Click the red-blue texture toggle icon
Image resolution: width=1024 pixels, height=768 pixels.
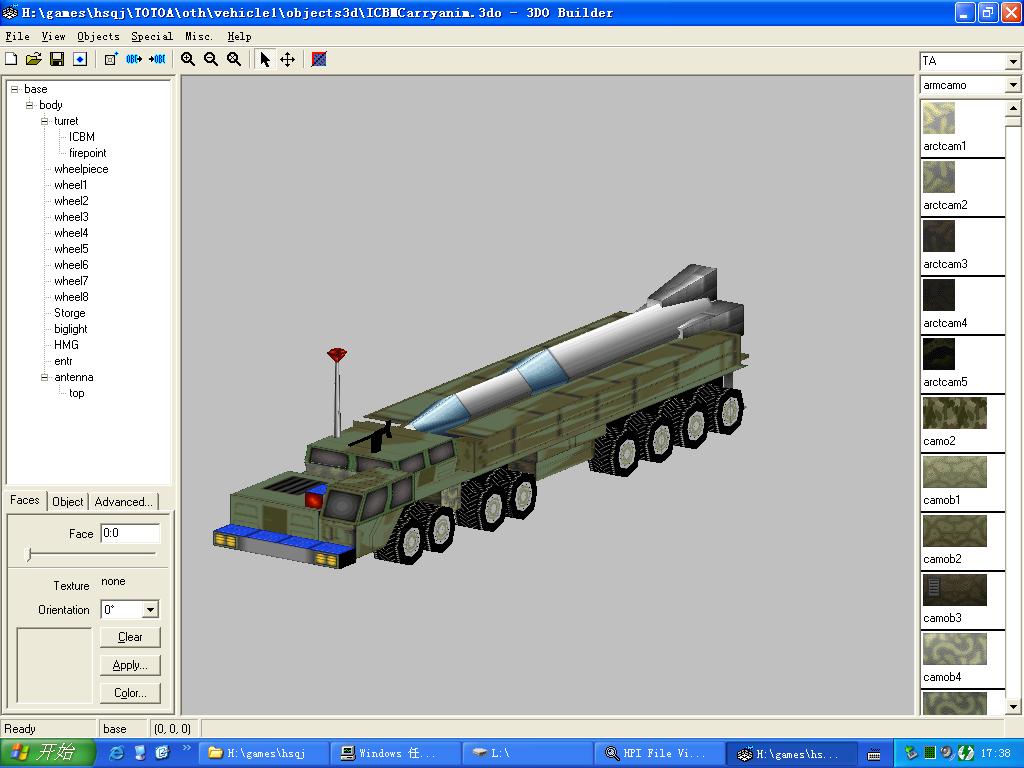[x=319, y=59]
